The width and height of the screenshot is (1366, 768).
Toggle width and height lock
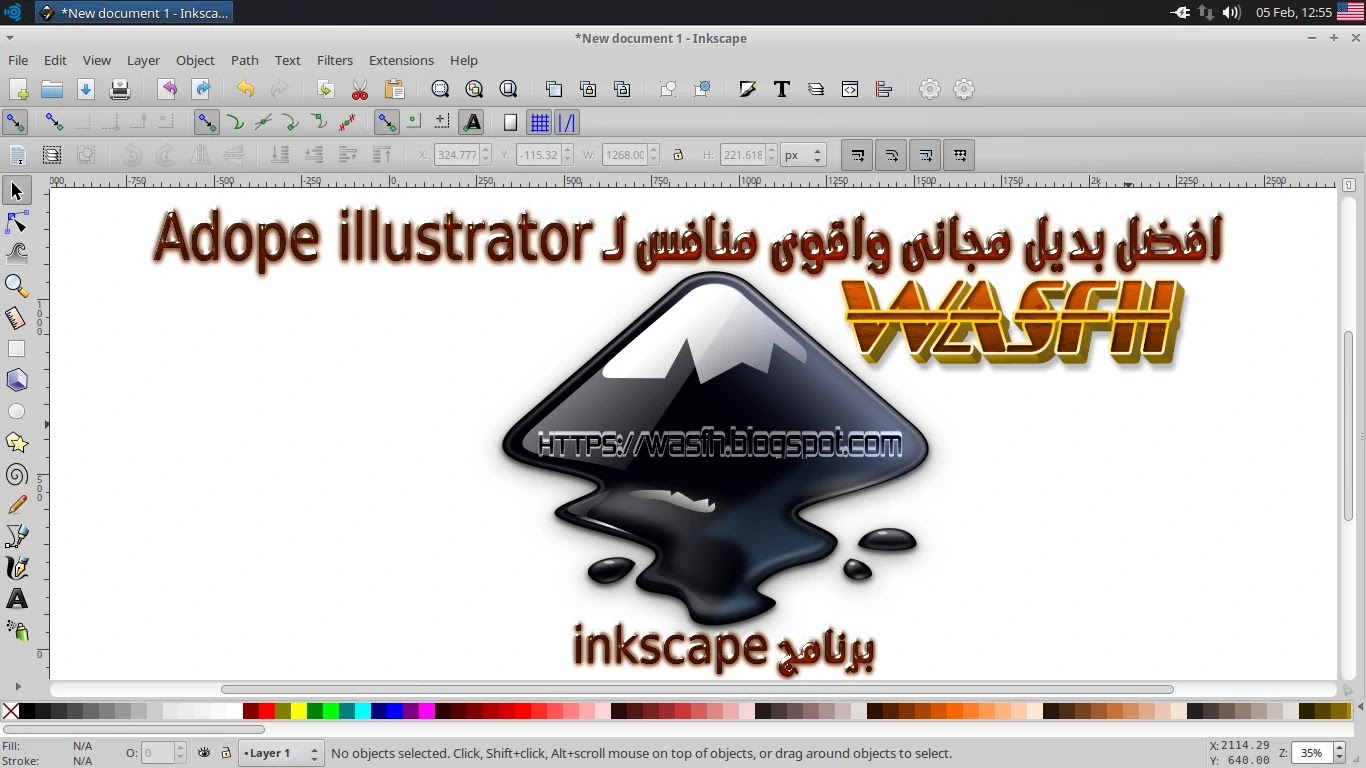click(678, 155)
